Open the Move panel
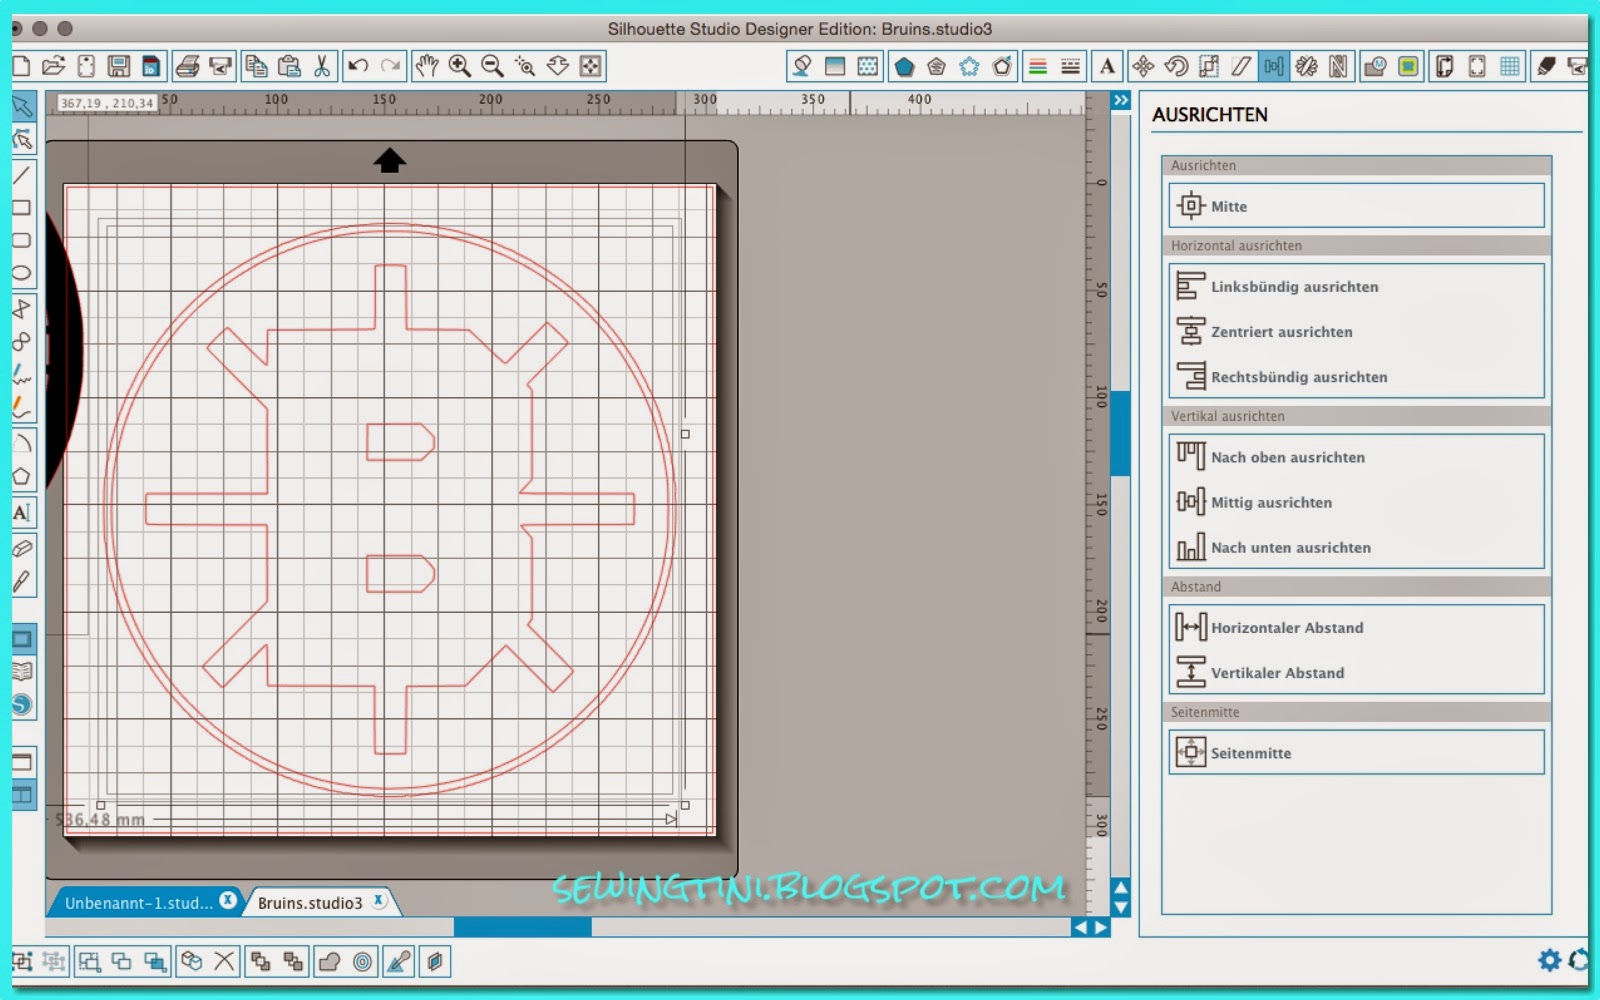This screenshot has width=1600, height=1000. pos(1143,66)
